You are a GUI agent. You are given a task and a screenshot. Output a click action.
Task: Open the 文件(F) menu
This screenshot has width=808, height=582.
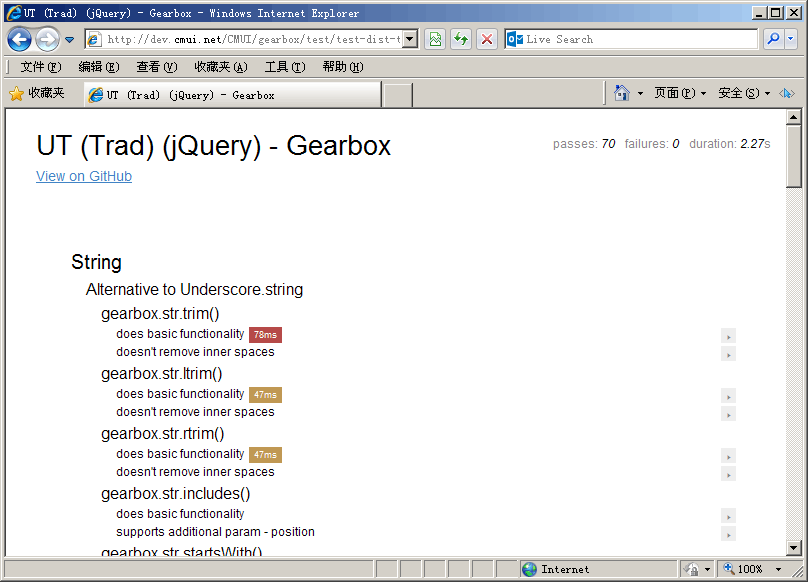tap(41, 67)
